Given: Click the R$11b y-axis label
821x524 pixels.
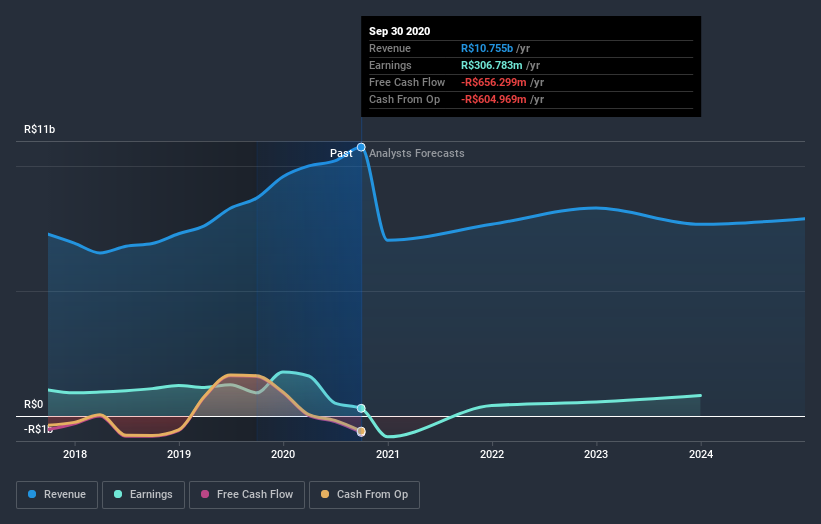Looking at the screenshot, I should pyautogui.click(x=39, y=129).
